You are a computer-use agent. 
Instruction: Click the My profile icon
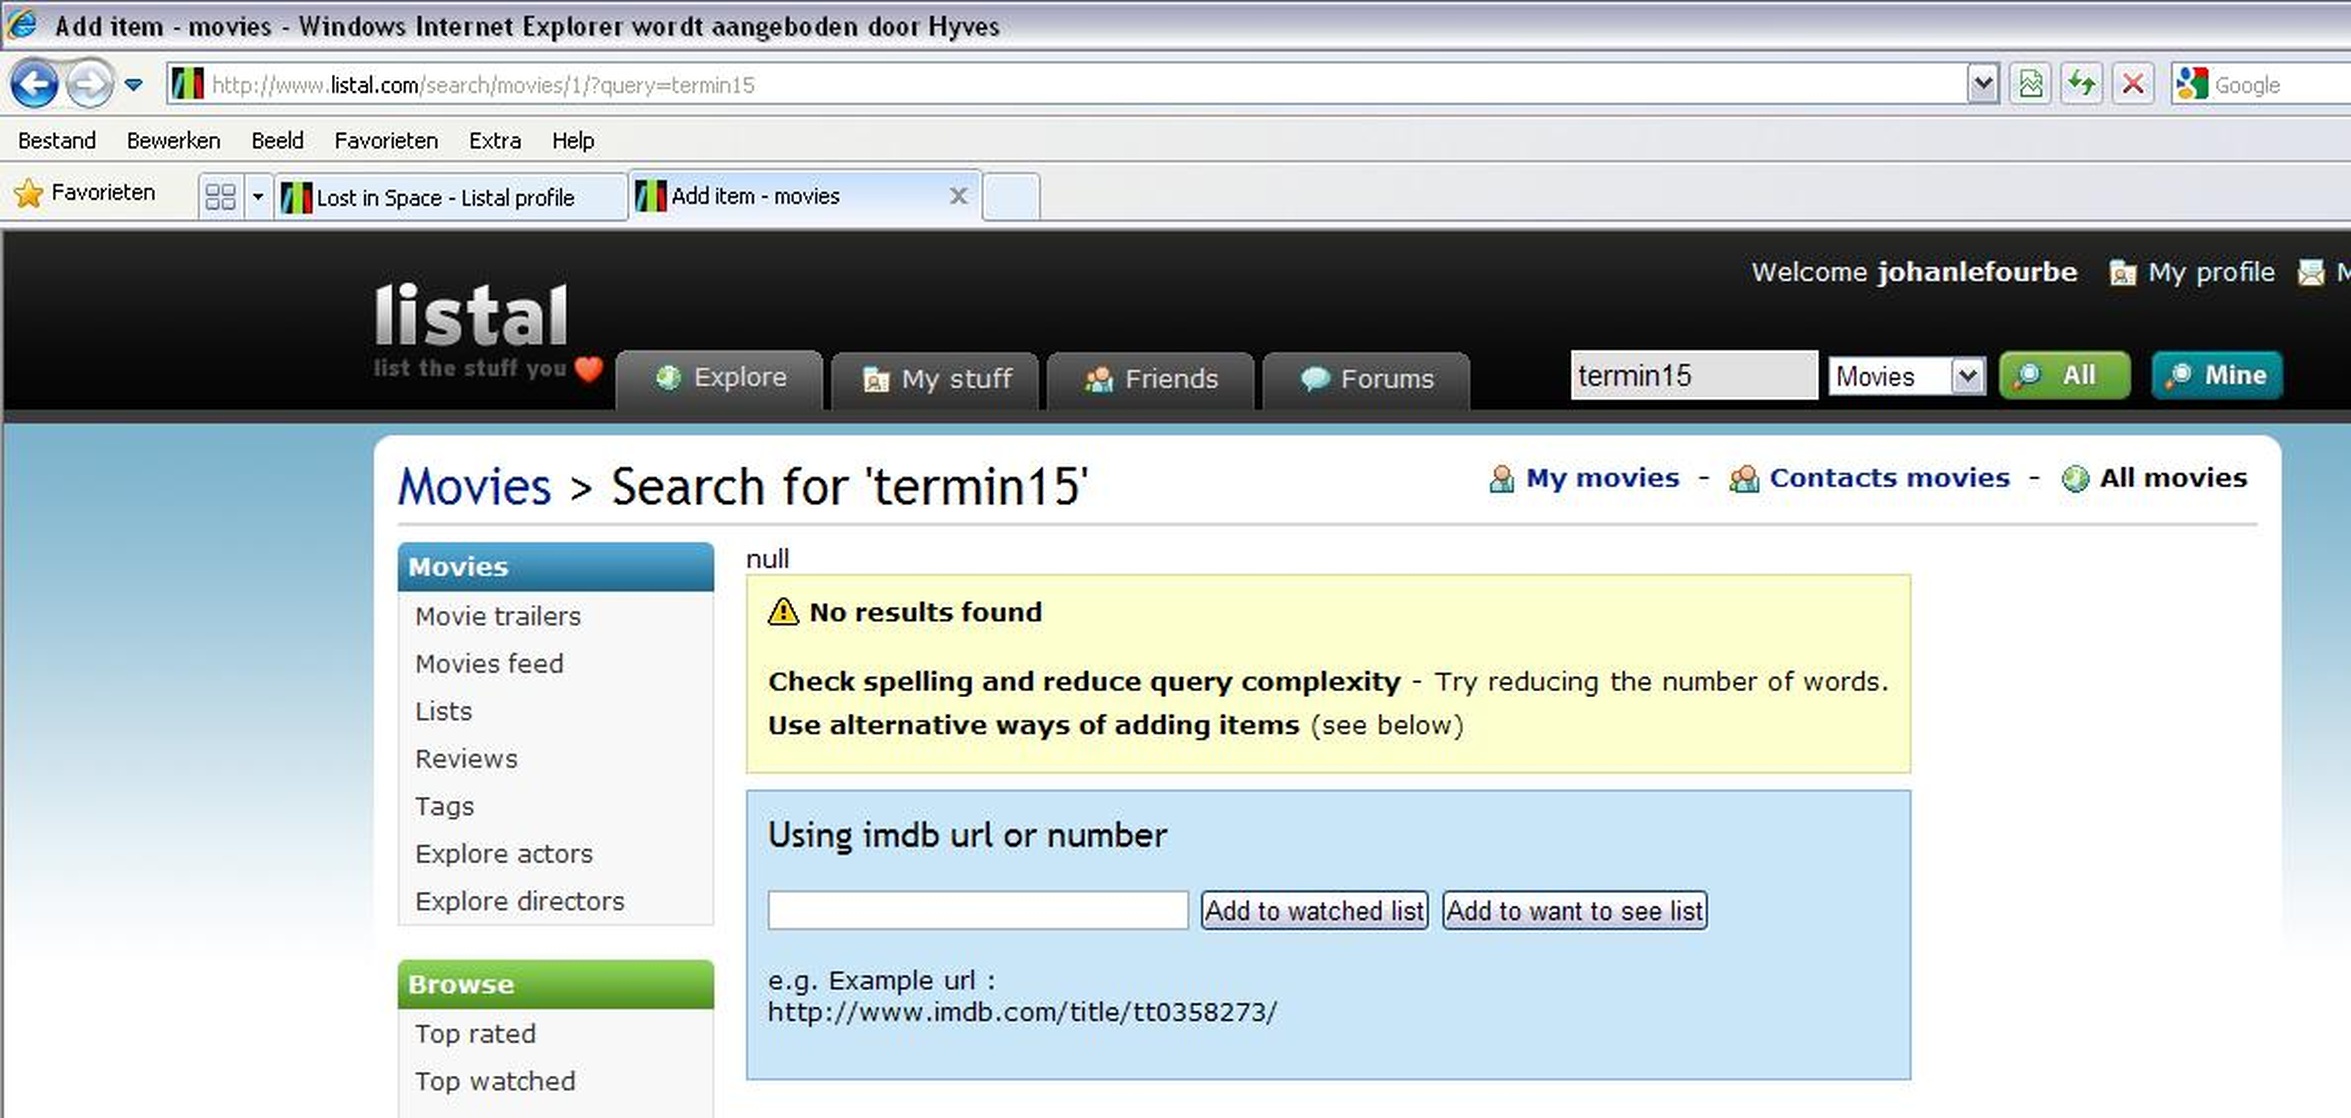(x=2122, y=273)
